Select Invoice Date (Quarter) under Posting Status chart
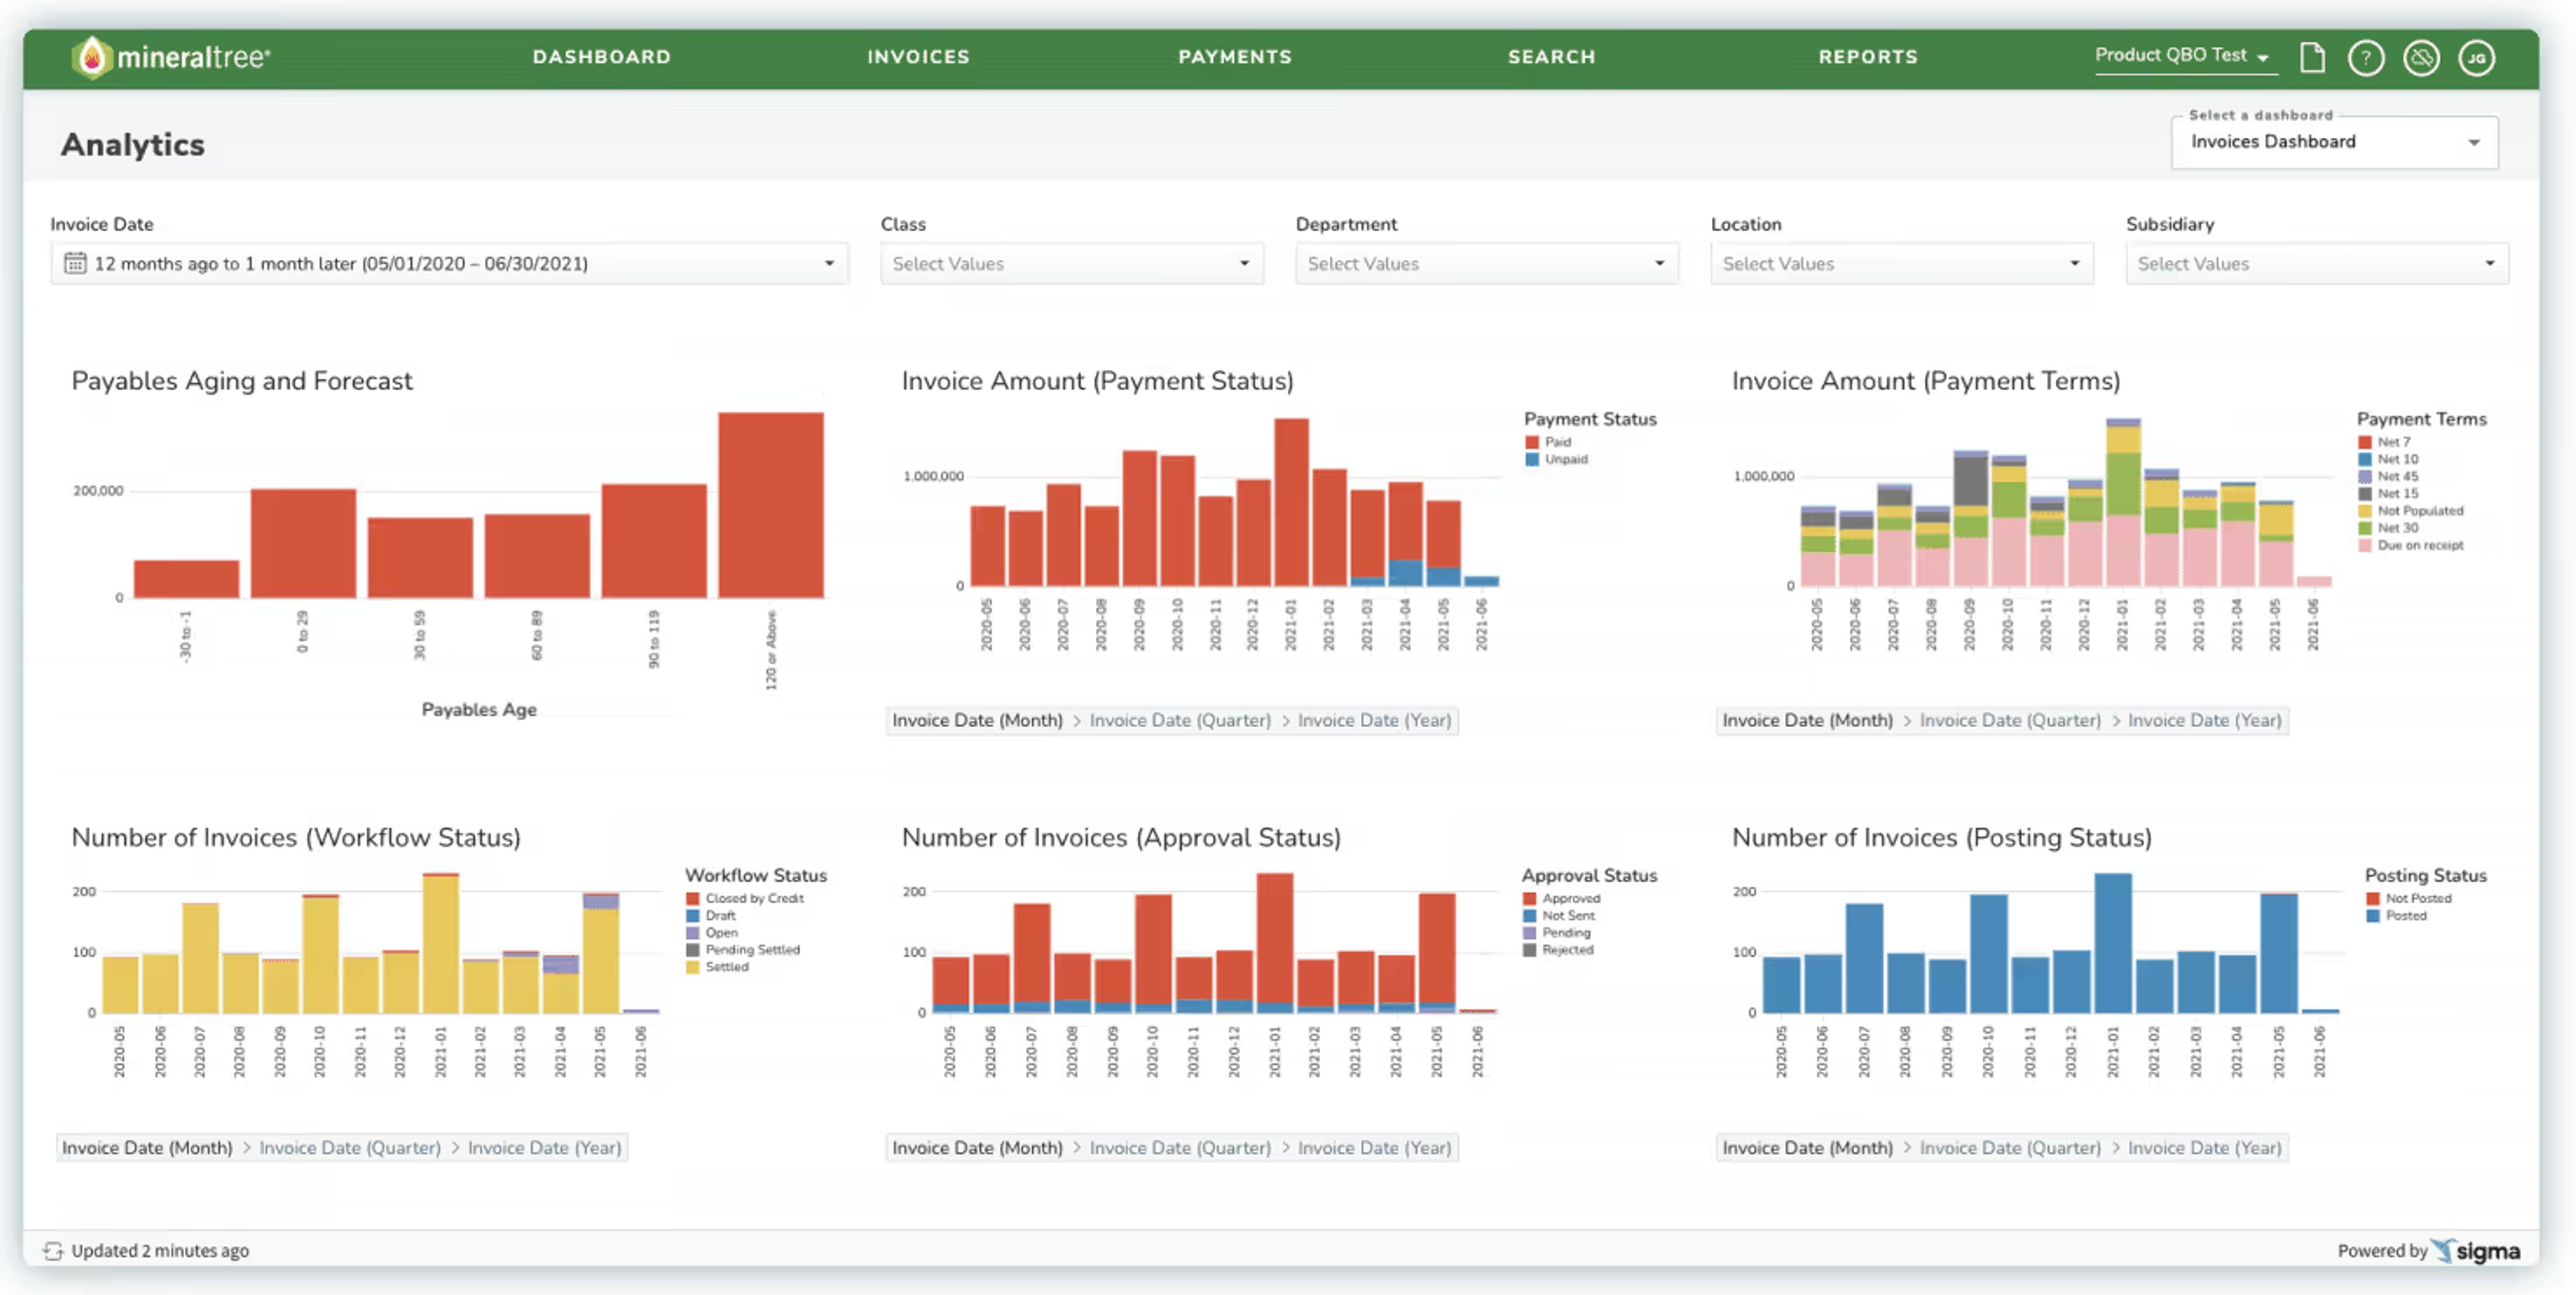Viewport: 2576px width, 1295px height. tap(2010, 1148)
